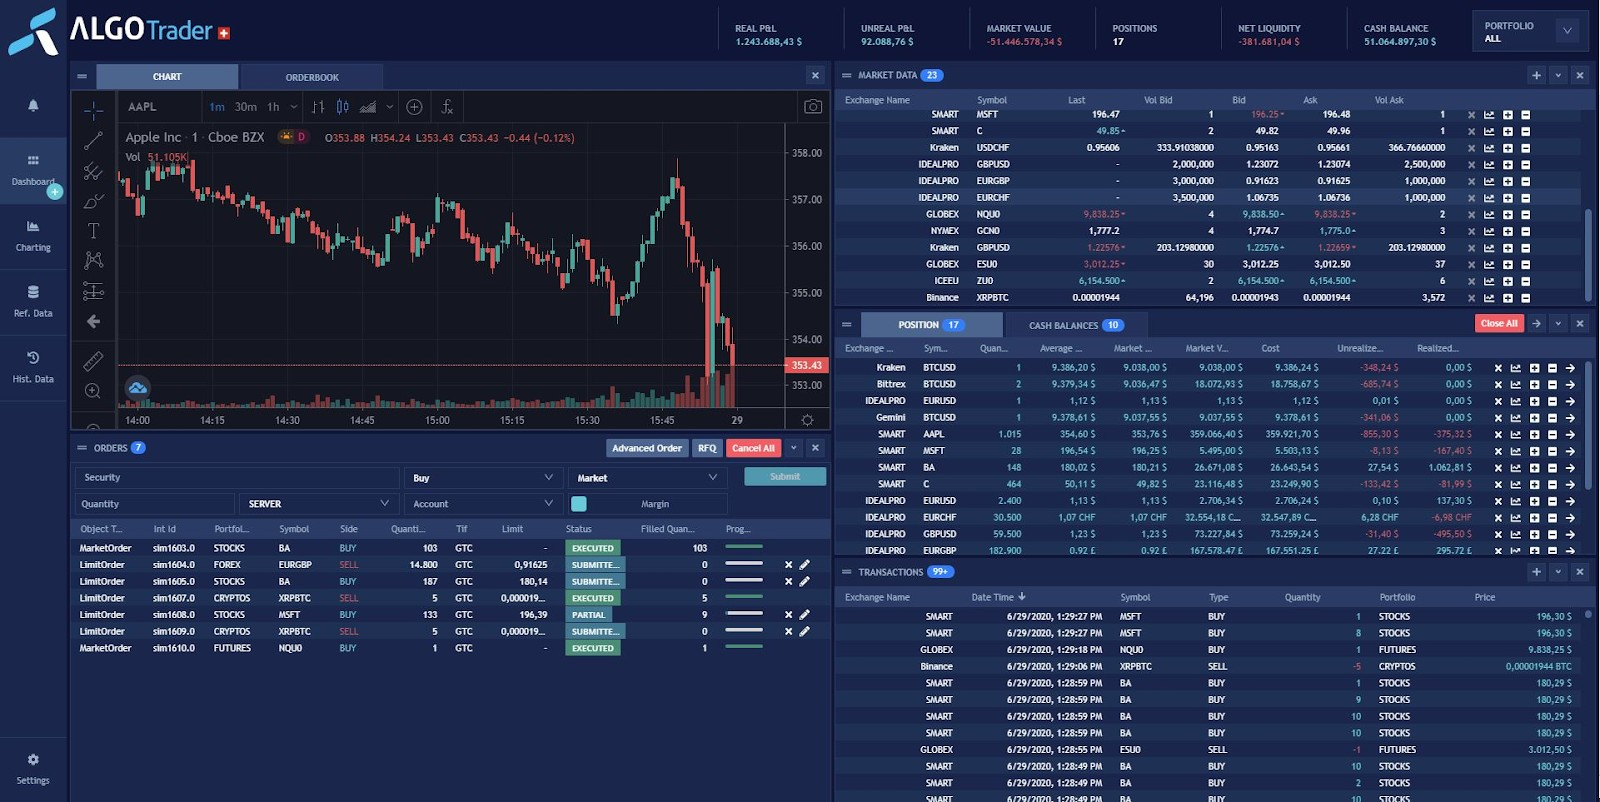This screenshot has width=1600, height=802.
Task: Click plus icon on NQU0 Market Data row
Action: pyautogui.click(x=1508, y=214)
